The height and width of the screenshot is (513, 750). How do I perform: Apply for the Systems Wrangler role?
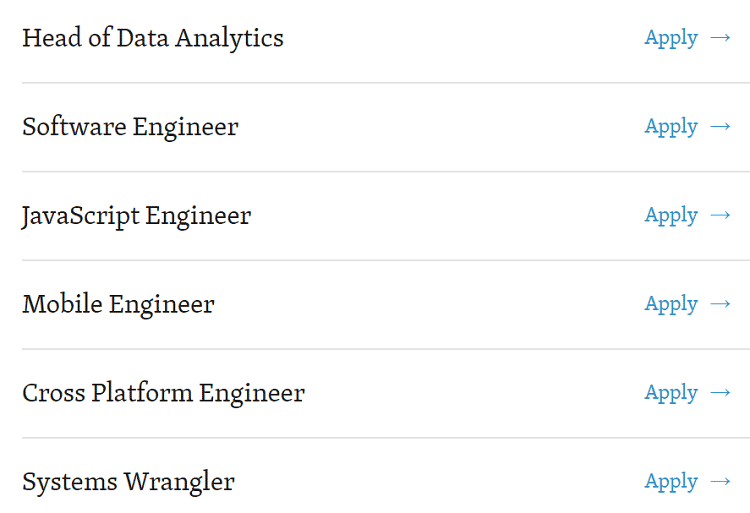(x=671, y=482)
